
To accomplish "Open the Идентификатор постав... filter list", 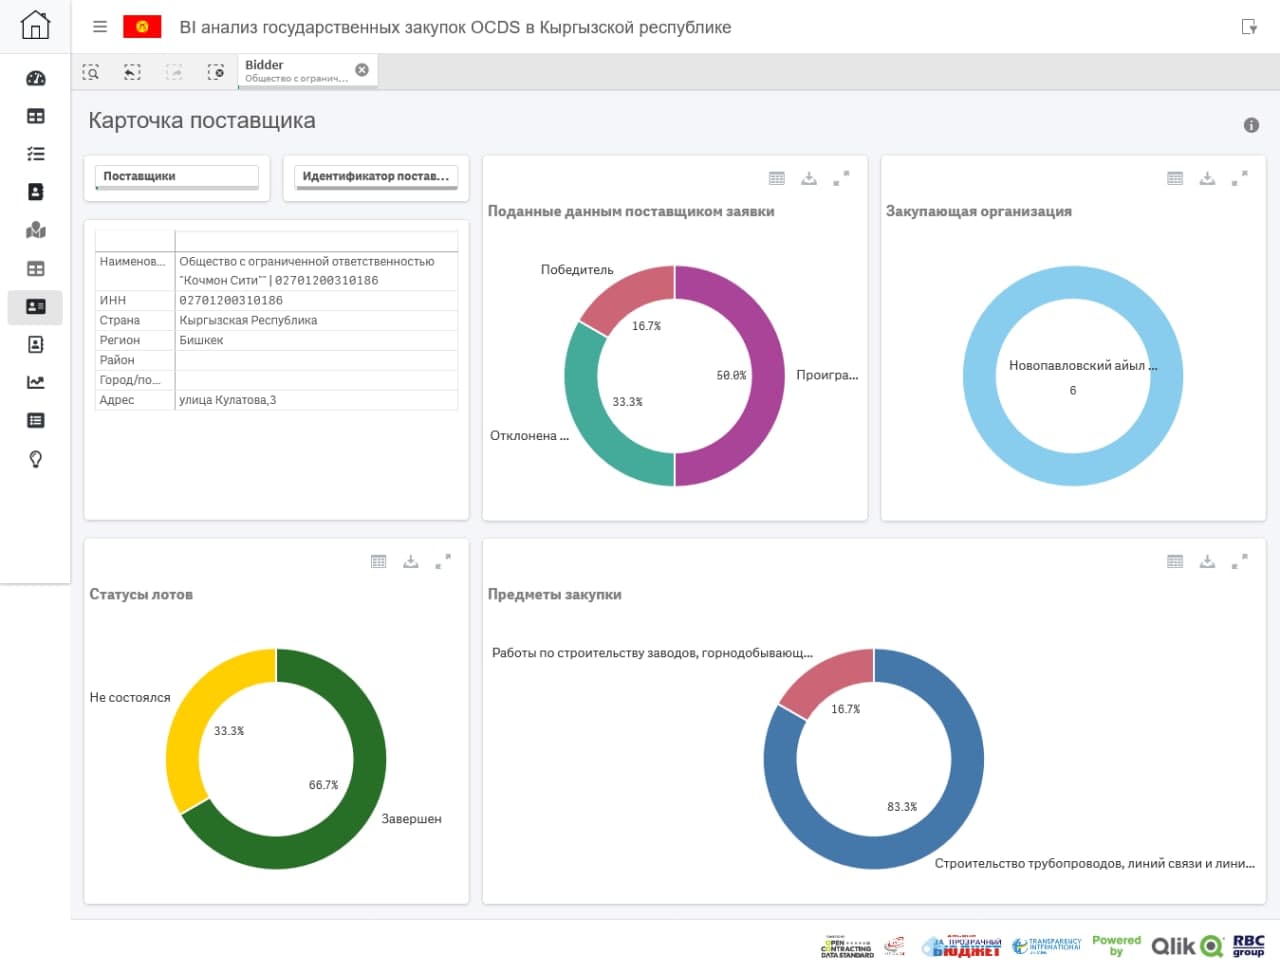I will 376,177.
